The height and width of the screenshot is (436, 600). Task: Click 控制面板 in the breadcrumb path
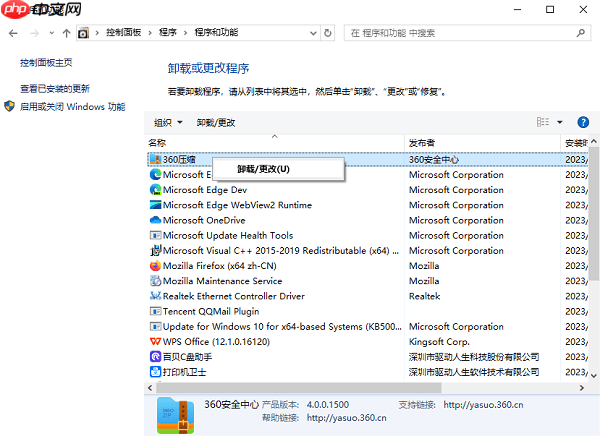124,33
